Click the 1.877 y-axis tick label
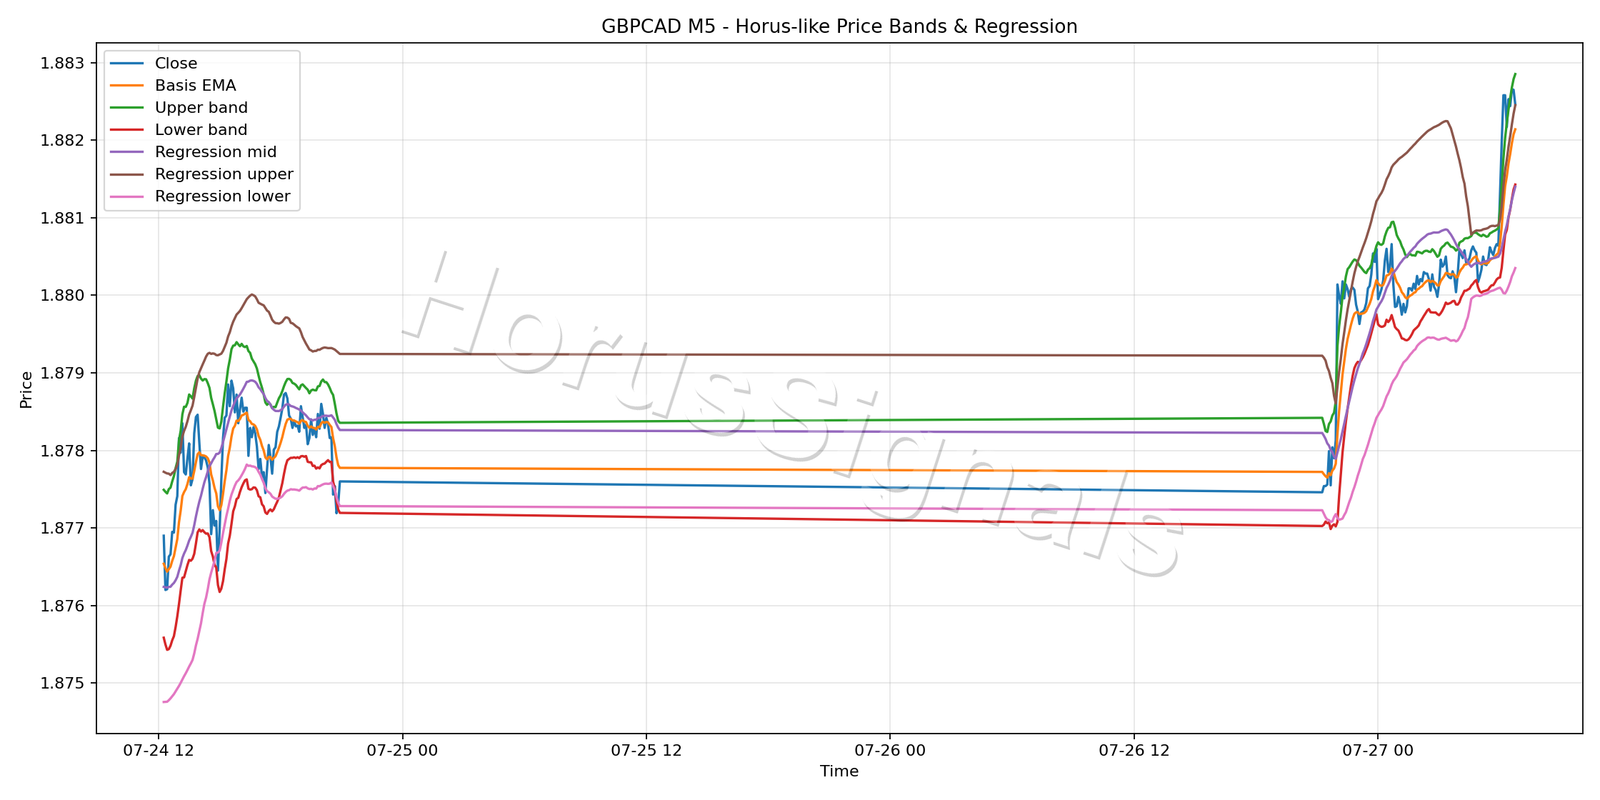 click(62, 528)
